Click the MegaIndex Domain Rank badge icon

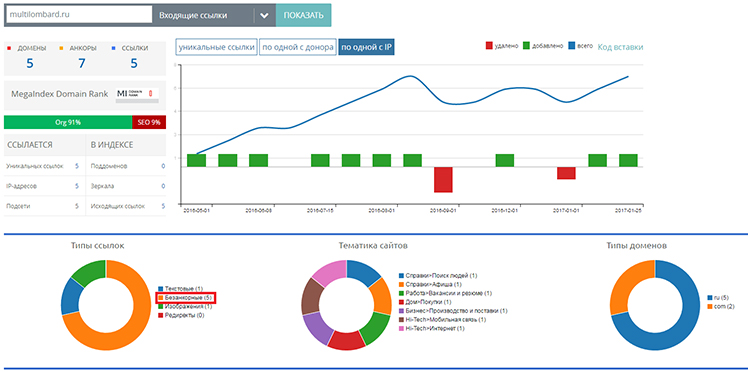[x=137, y=94]
